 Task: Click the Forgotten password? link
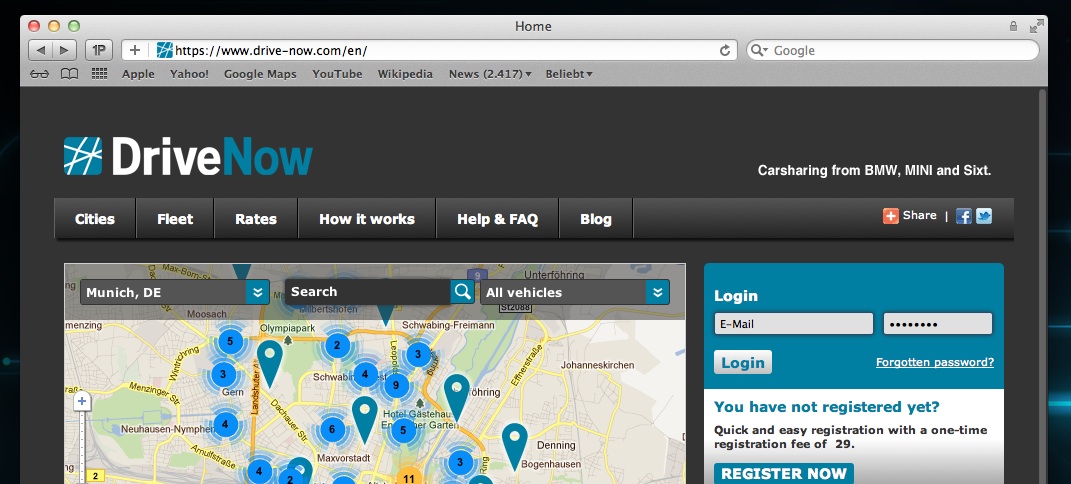click(935, 362)
